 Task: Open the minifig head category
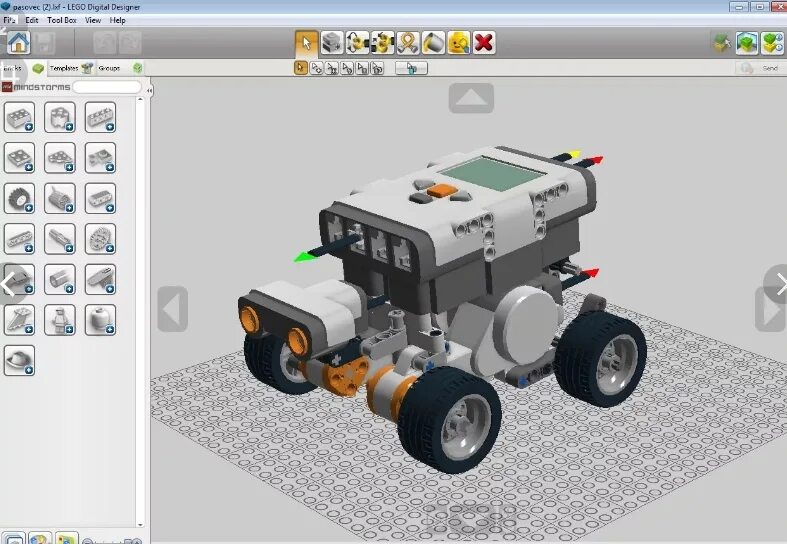click(x=100, y=320)
